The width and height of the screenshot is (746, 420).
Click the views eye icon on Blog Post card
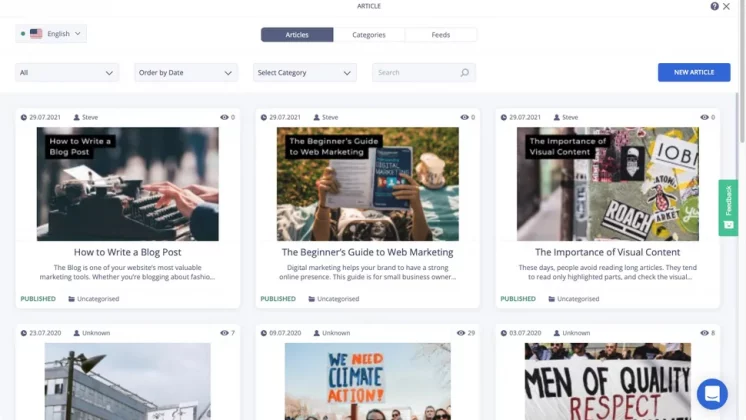click(x=224, y=117)
